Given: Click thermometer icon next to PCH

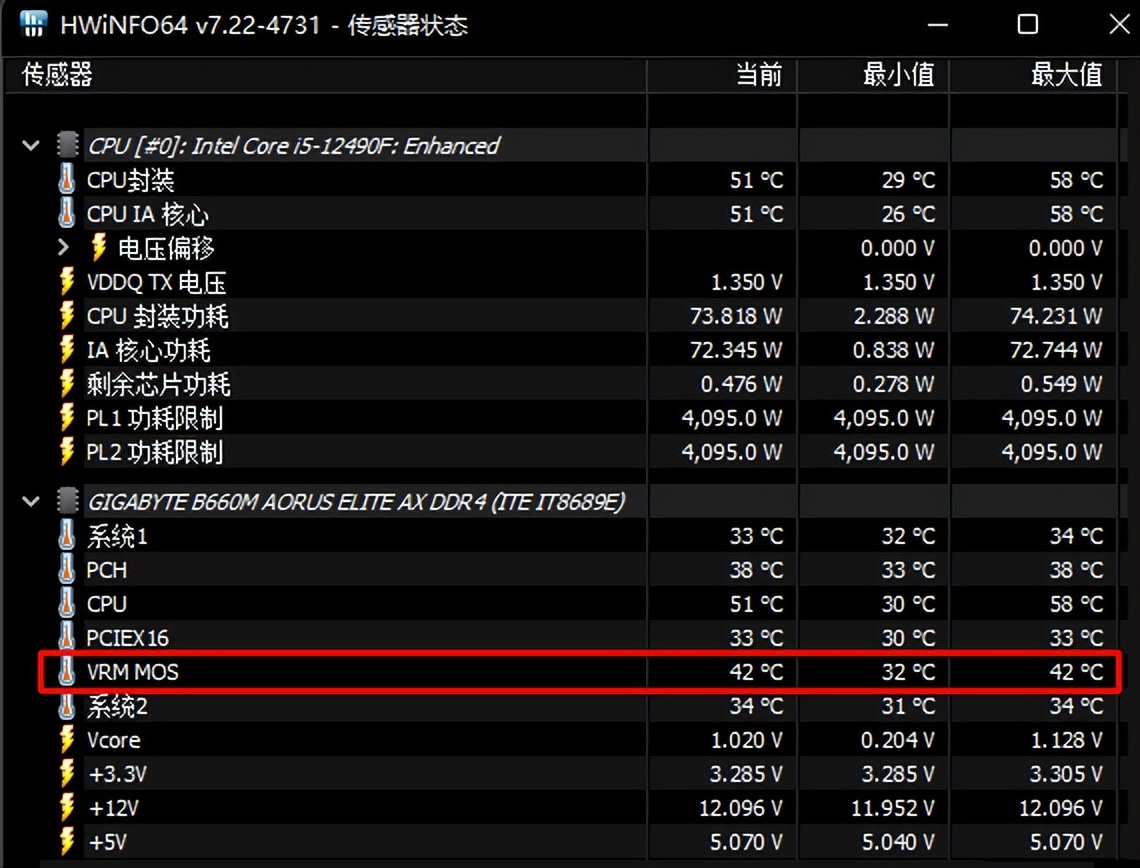Looking at the screenshot, I should [67, 569].
